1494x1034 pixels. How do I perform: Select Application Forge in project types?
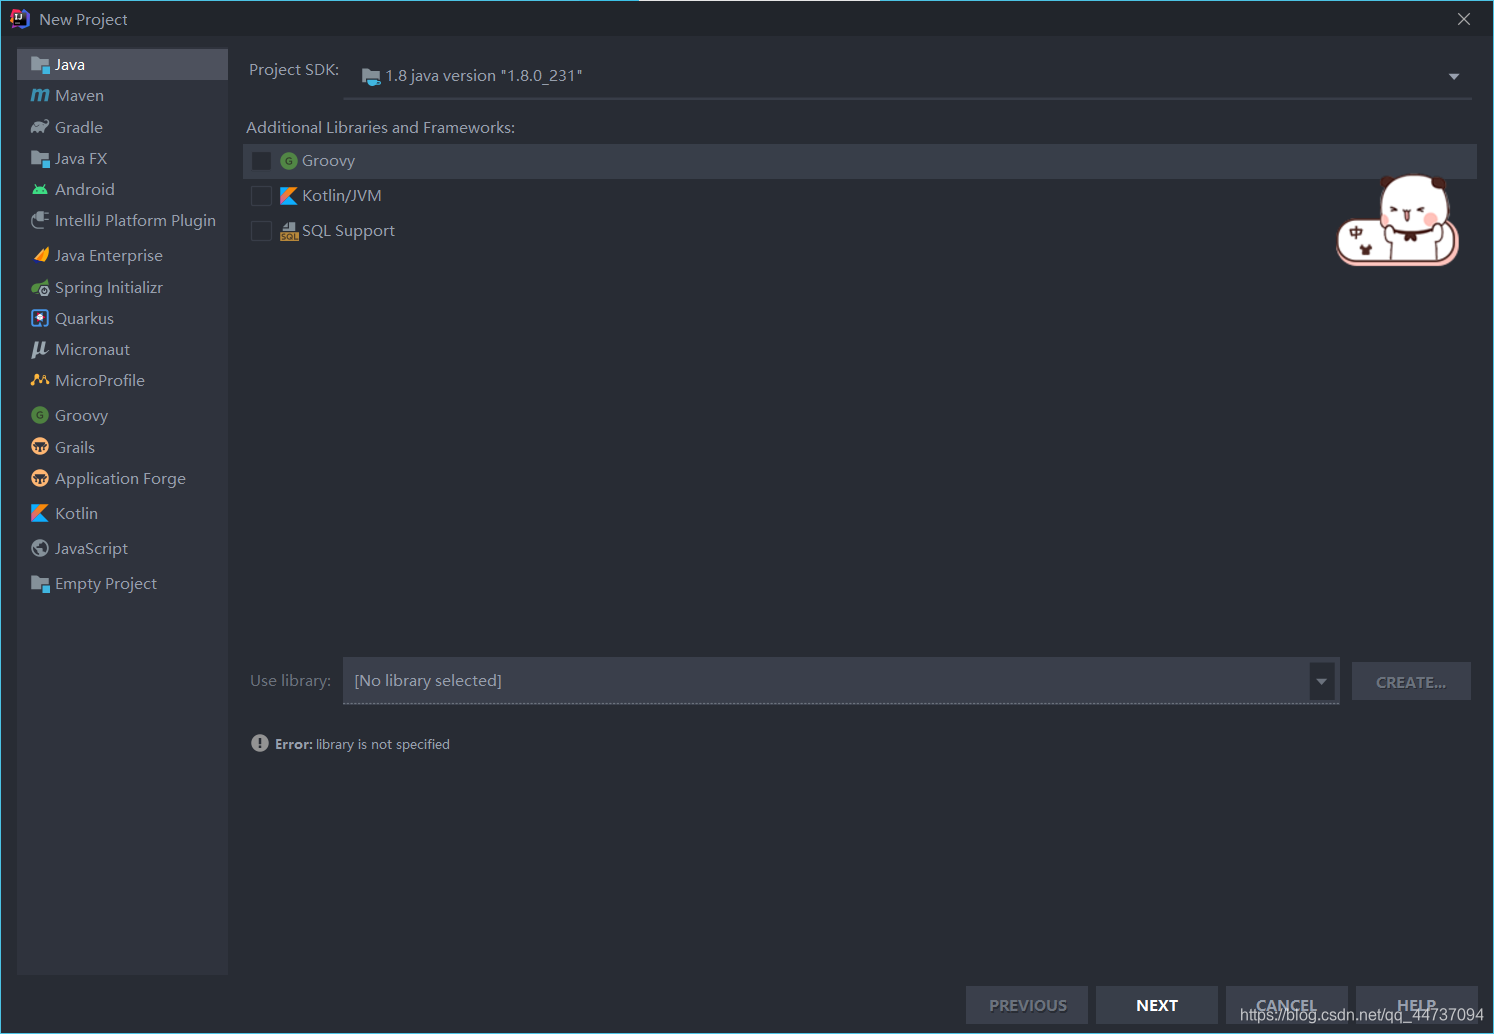pos(122,478)
